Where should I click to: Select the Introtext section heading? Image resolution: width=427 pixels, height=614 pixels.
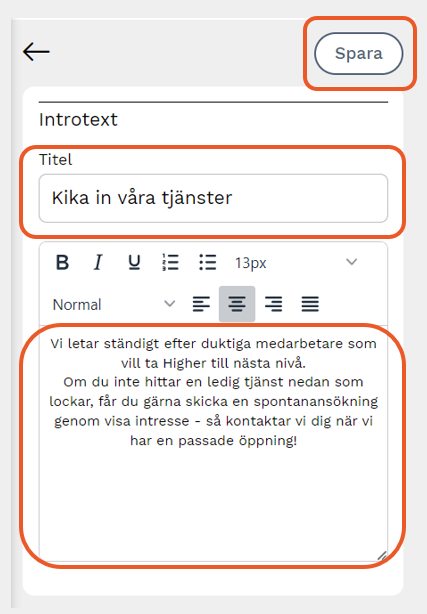point(78,119)
